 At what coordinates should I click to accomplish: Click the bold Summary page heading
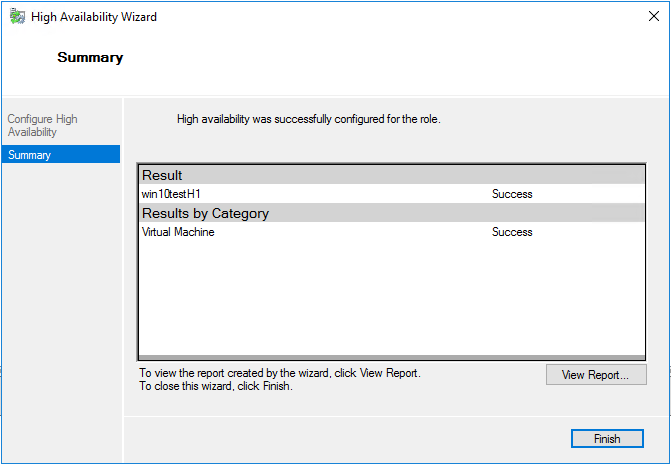pos(90,57)
